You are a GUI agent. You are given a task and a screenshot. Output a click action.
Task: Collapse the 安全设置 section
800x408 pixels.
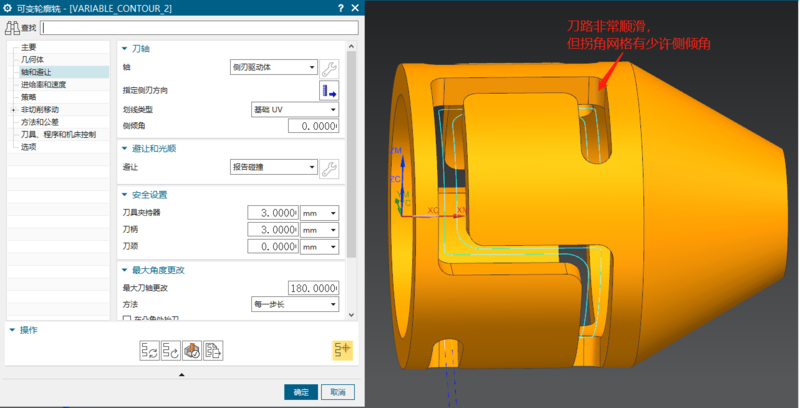(124, 194)
